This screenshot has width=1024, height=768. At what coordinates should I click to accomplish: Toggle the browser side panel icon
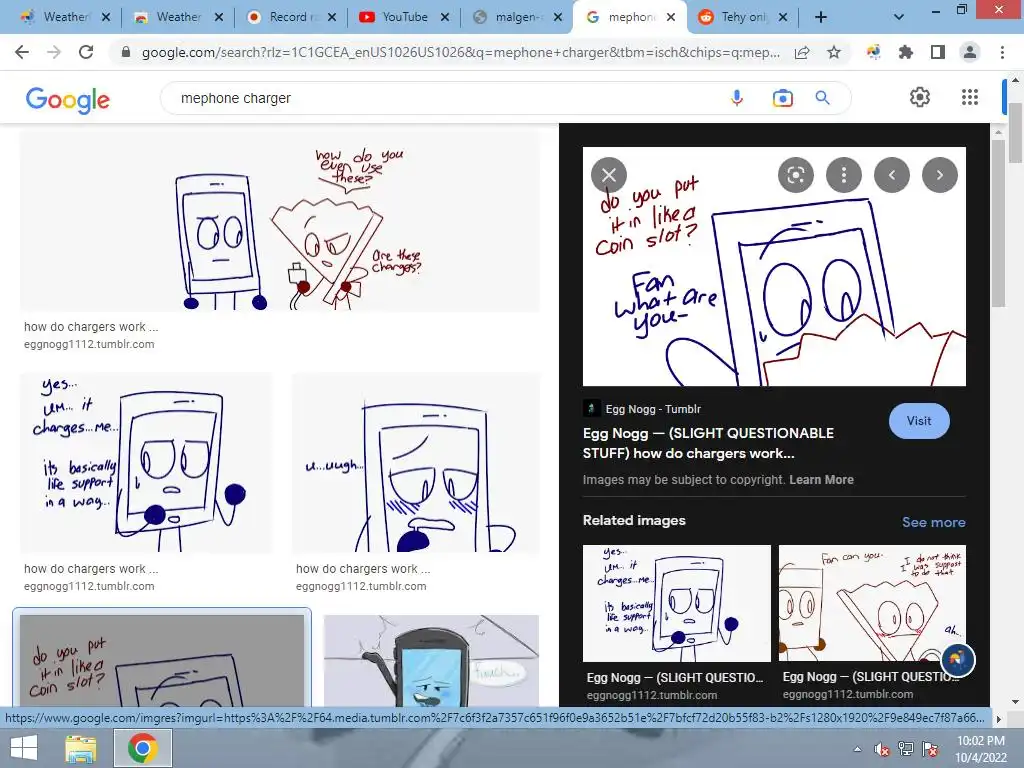pos(938,52)
